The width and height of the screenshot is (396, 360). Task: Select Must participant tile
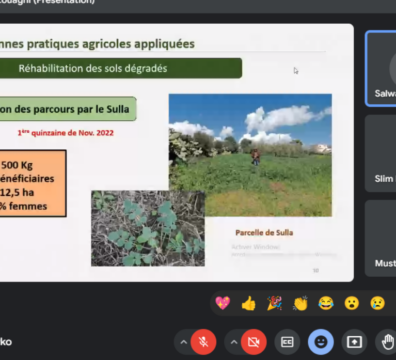tap(381, 238)
